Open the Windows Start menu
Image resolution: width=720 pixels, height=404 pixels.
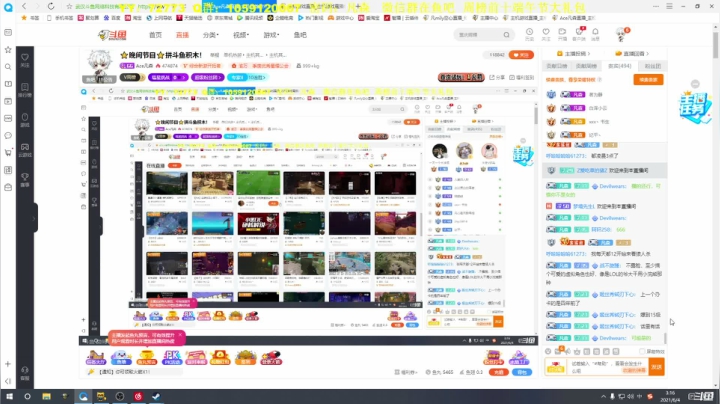[x=9, y=396]
